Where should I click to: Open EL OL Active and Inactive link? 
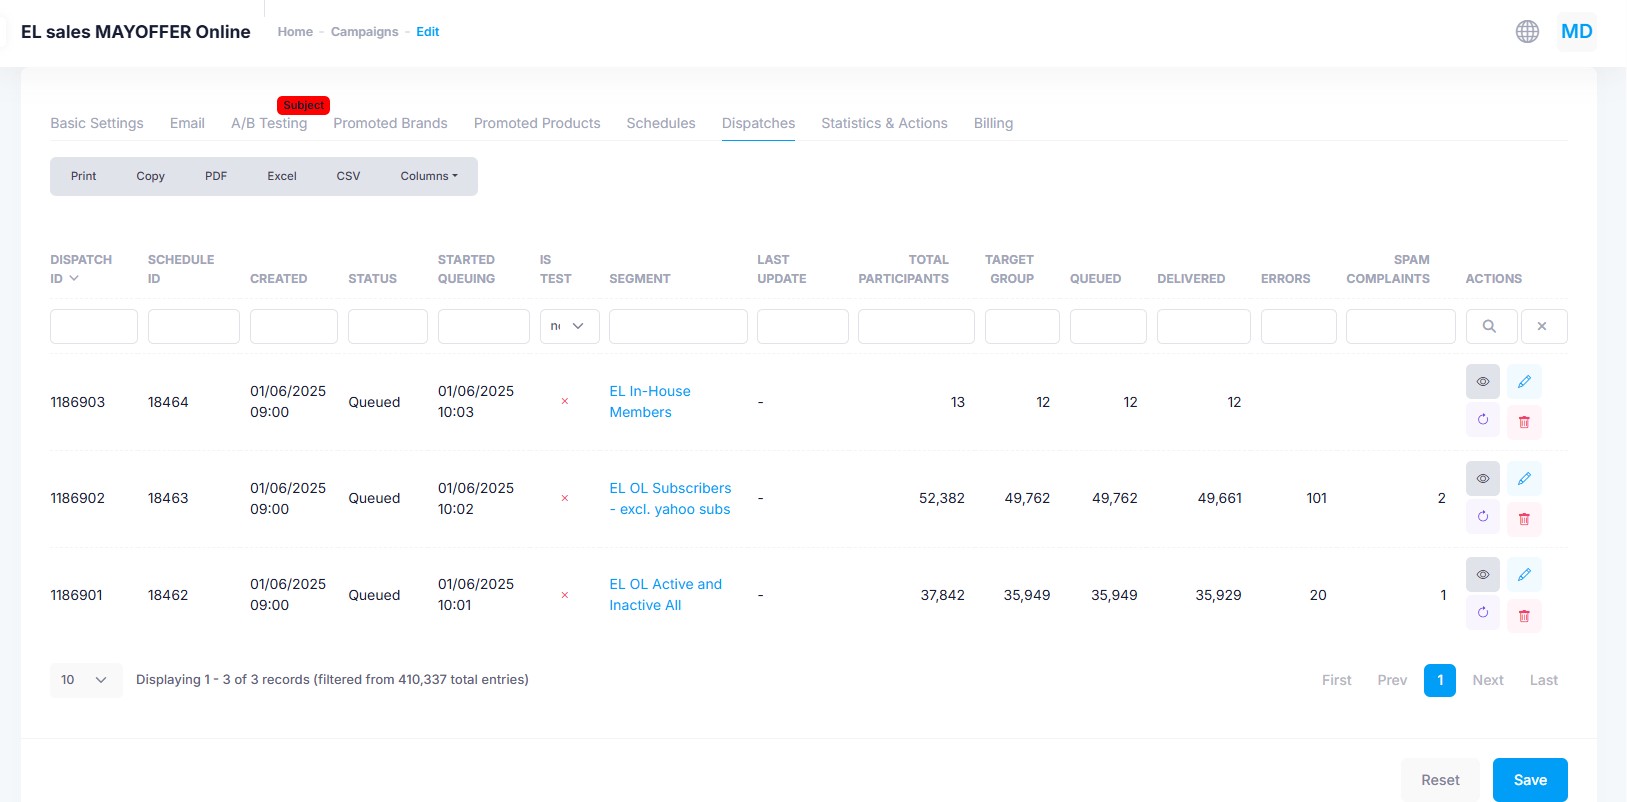665,595
